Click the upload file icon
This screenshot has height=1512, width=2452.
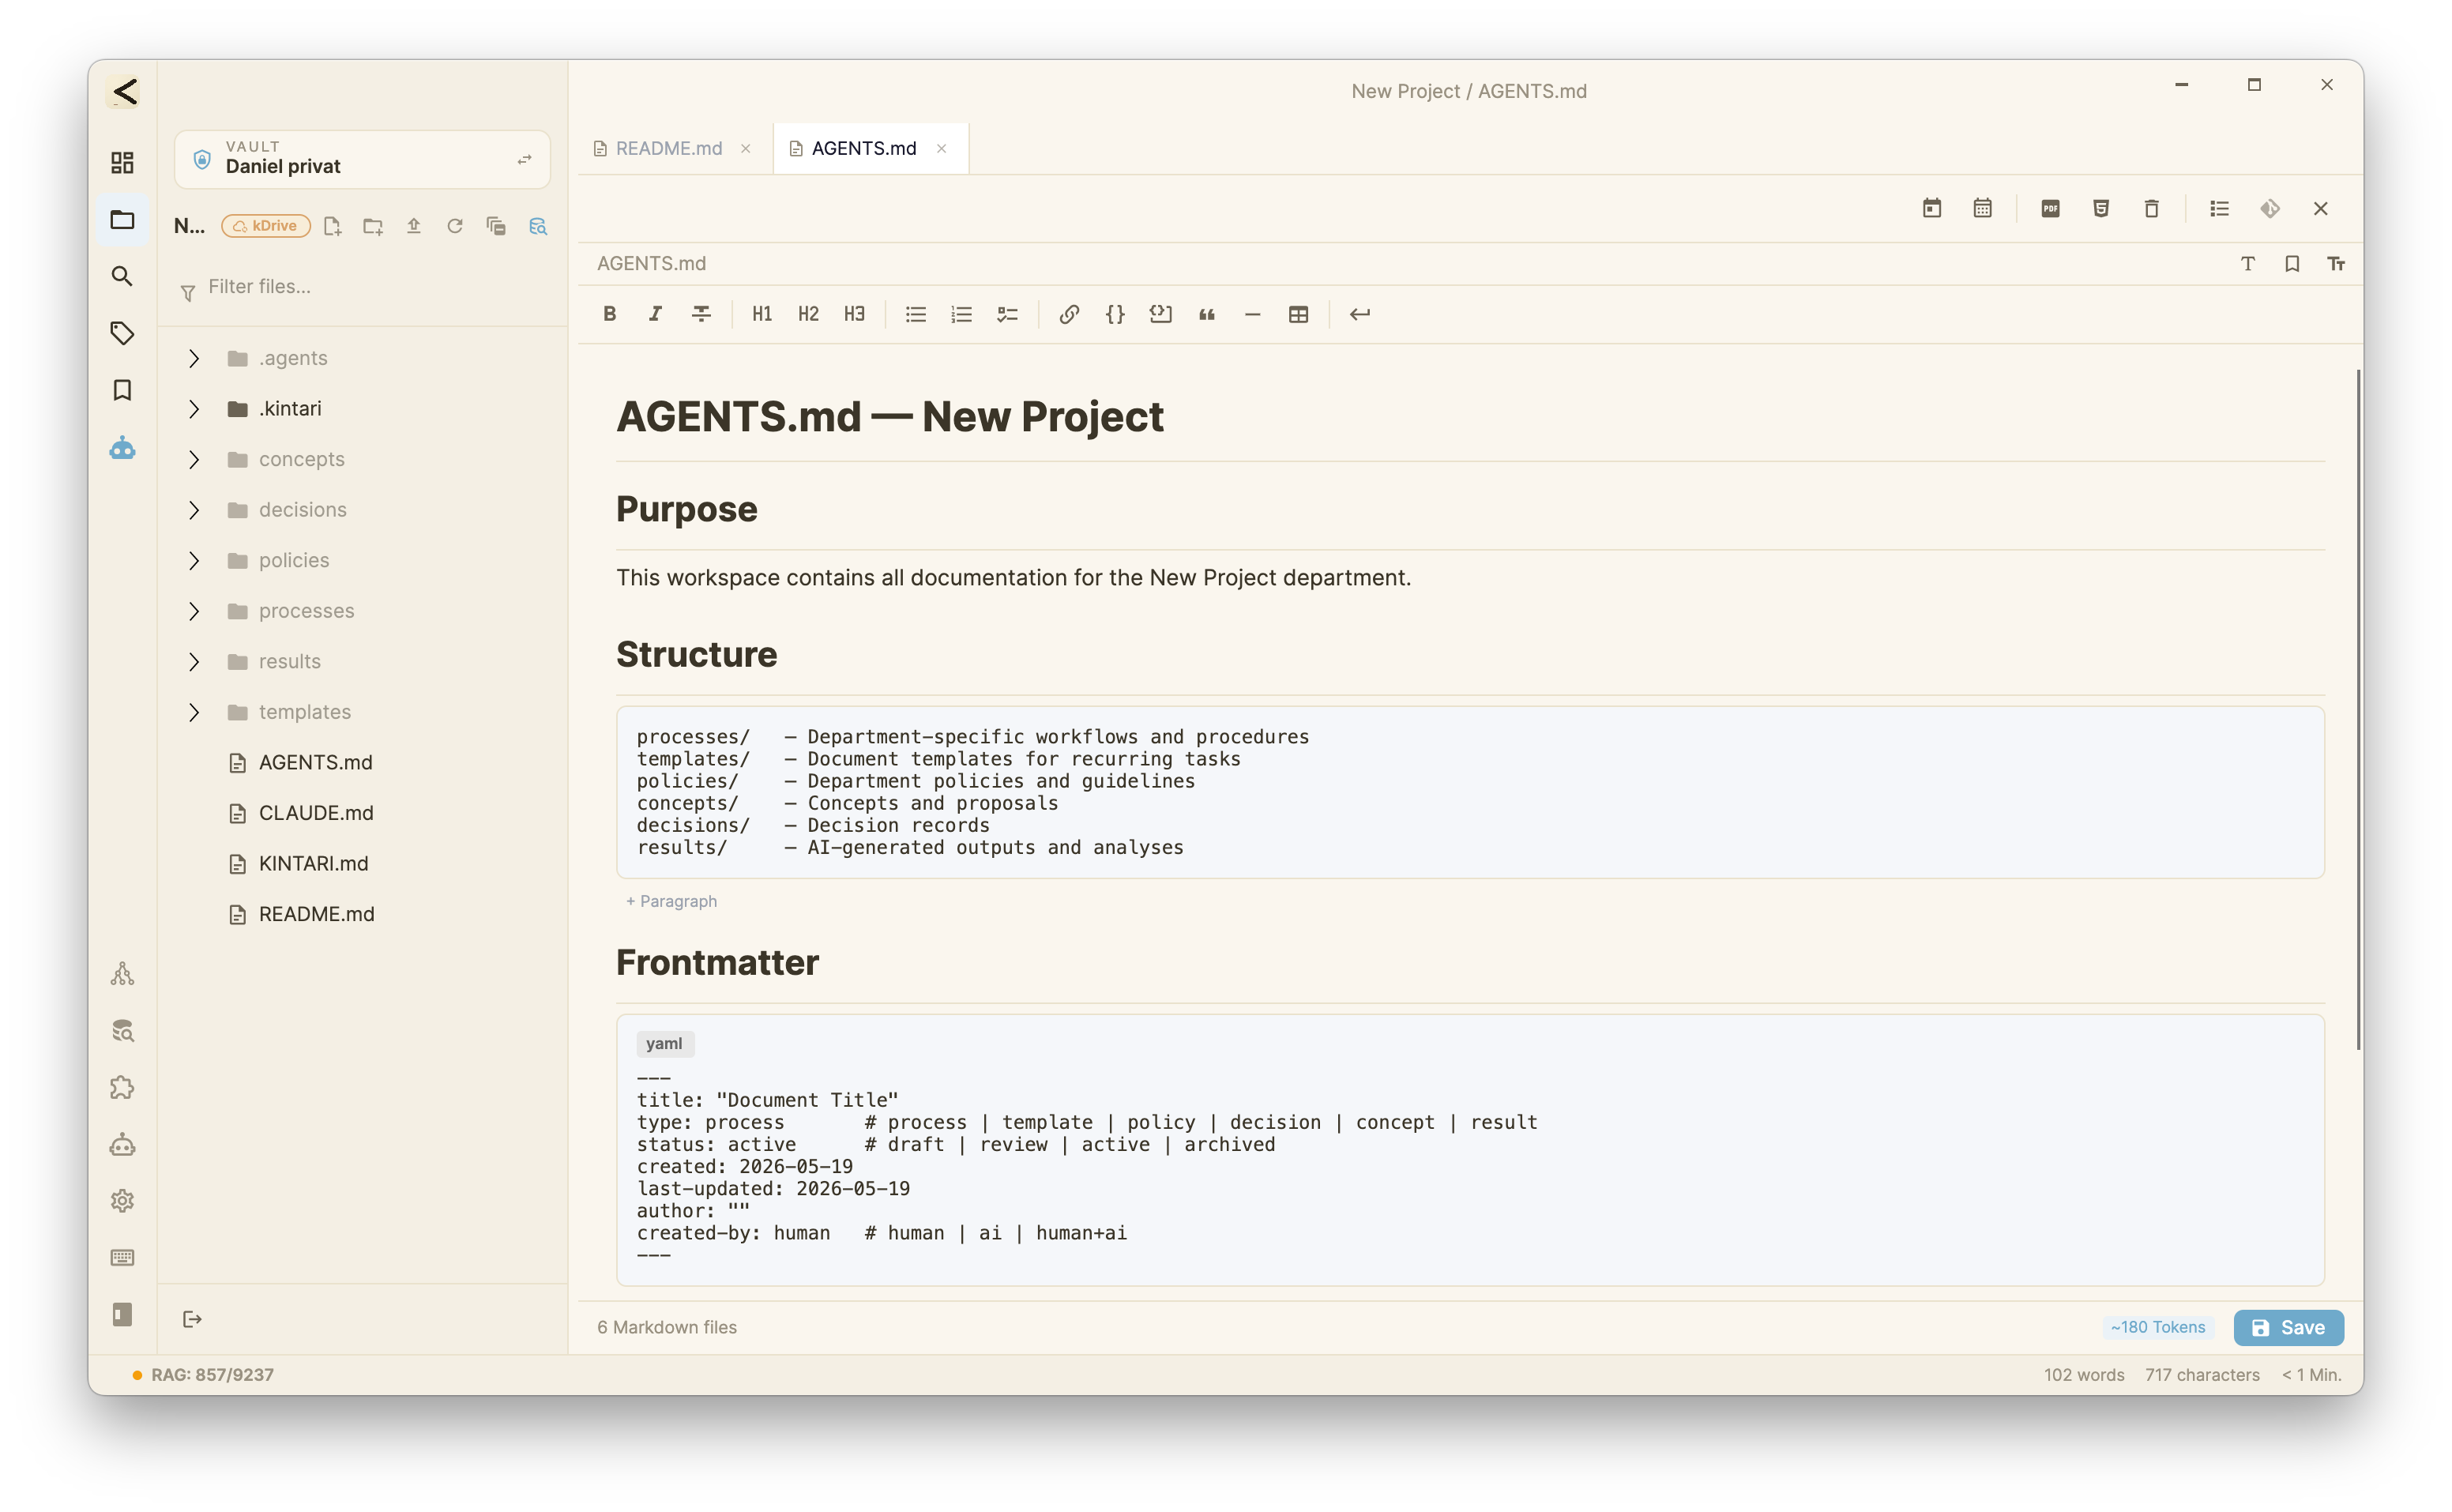click(x=414, y=226)
